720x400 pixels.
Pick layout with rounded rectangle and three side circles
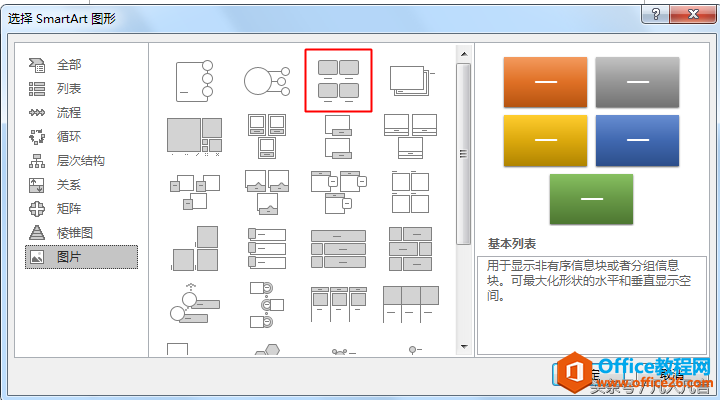pos(195,81)
